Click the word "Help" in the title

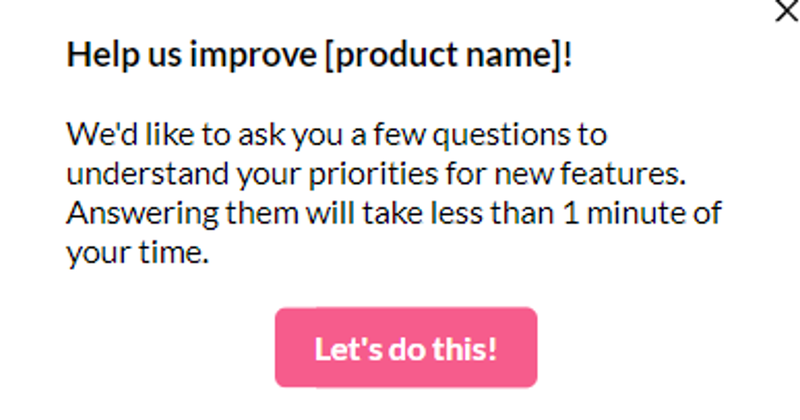(x=95, y=55)
